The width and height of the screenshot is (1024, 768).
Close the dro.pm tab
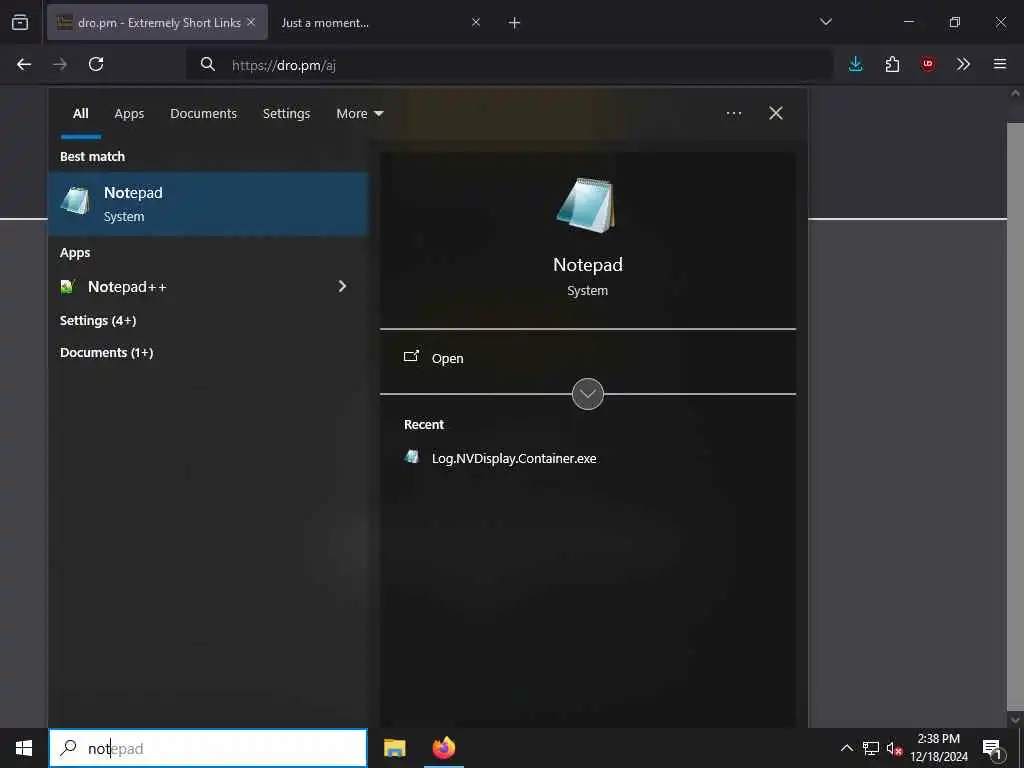click(251, 22)
